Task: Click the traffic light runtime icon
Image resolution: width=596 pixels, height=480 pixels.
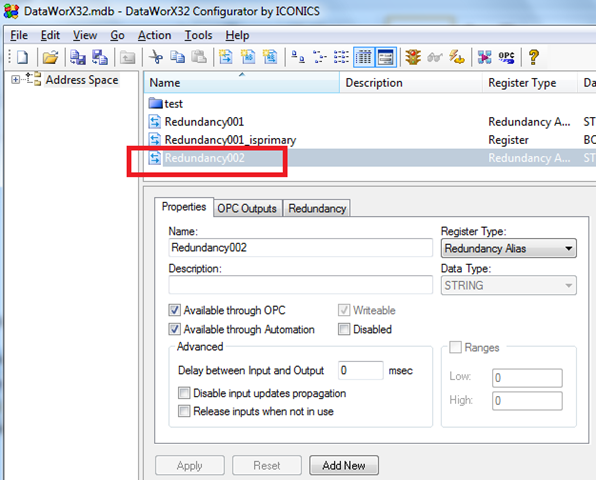Action: [413, 57]
